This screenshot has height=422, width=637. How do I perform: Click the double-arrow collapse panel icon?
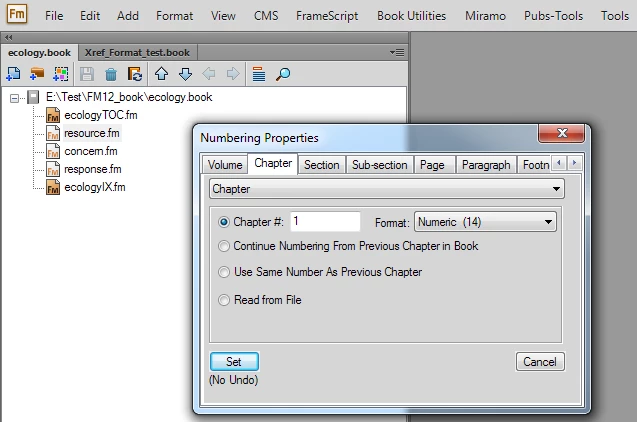point(9,37)
